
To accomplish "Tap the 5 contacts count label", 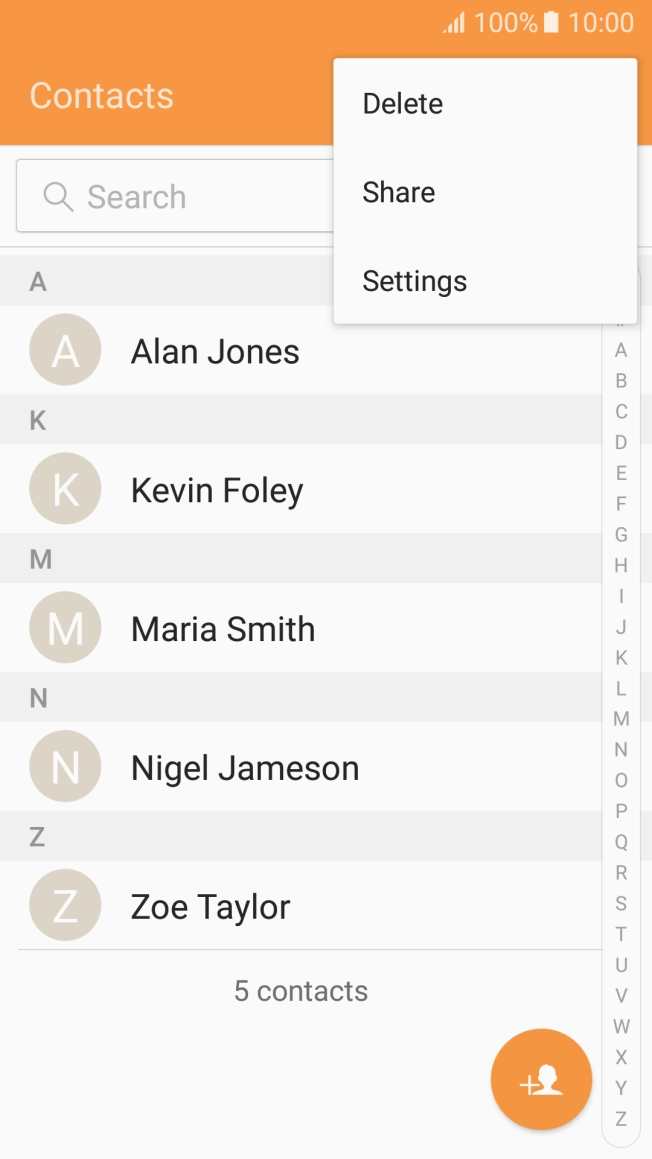I will 301,990.
